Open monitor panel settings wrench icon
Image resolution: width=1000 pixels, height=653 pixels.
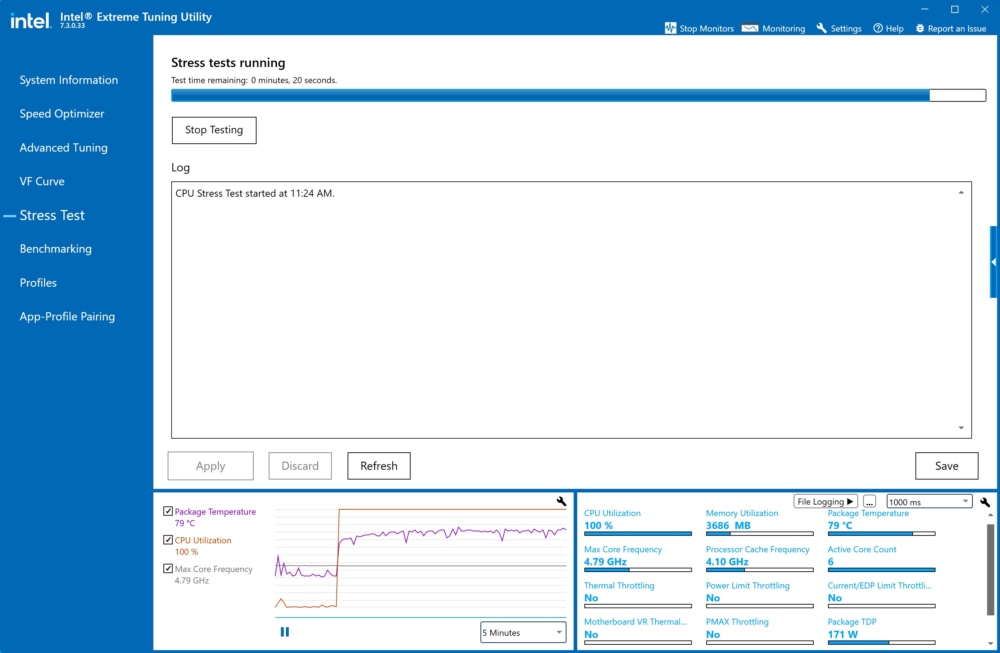point(985,502)
